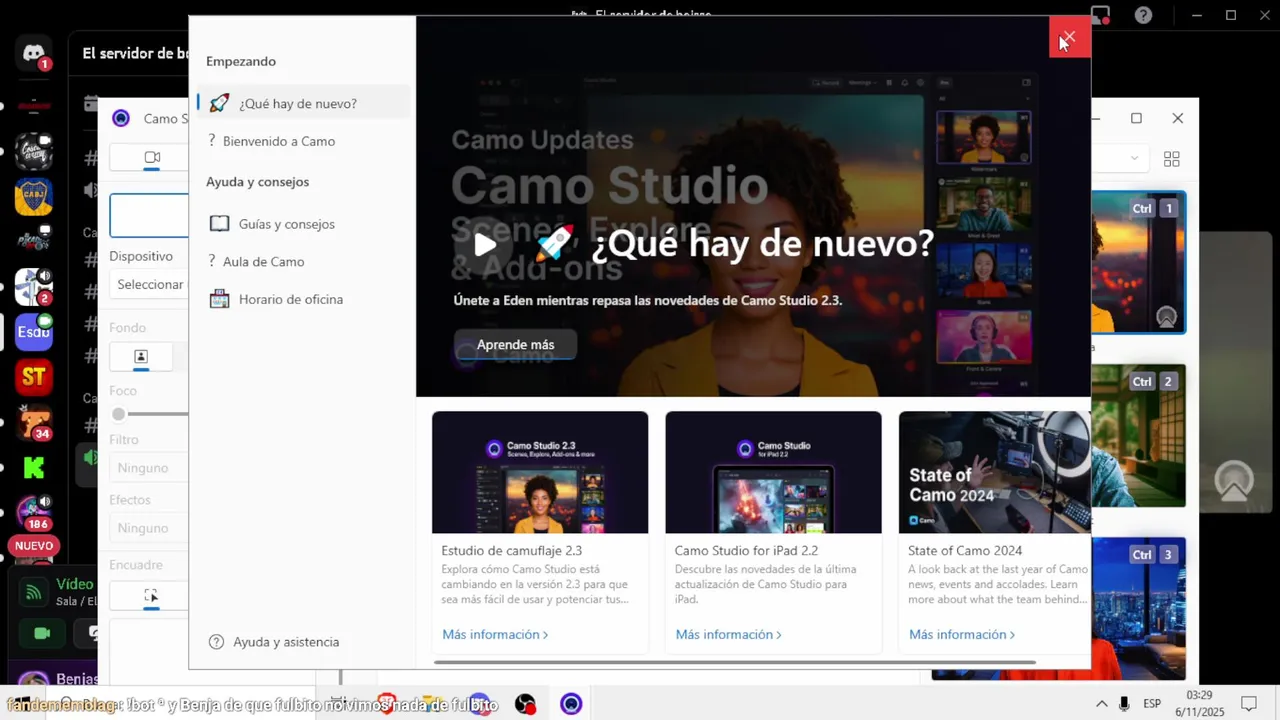Open Discord home with 1 notification
1280x720 pixels.
[34, 54]
